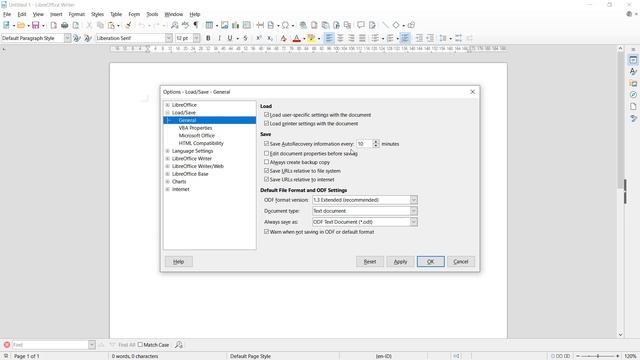Screen dimensions: 640x360
Task: Open the Tools menu
Action: (x=152, y=14)
